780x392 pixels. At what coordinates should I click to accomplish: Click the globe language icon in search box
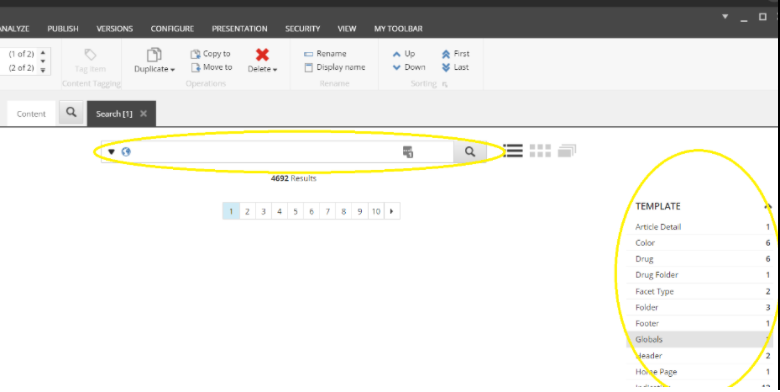[x=126, y=152]
